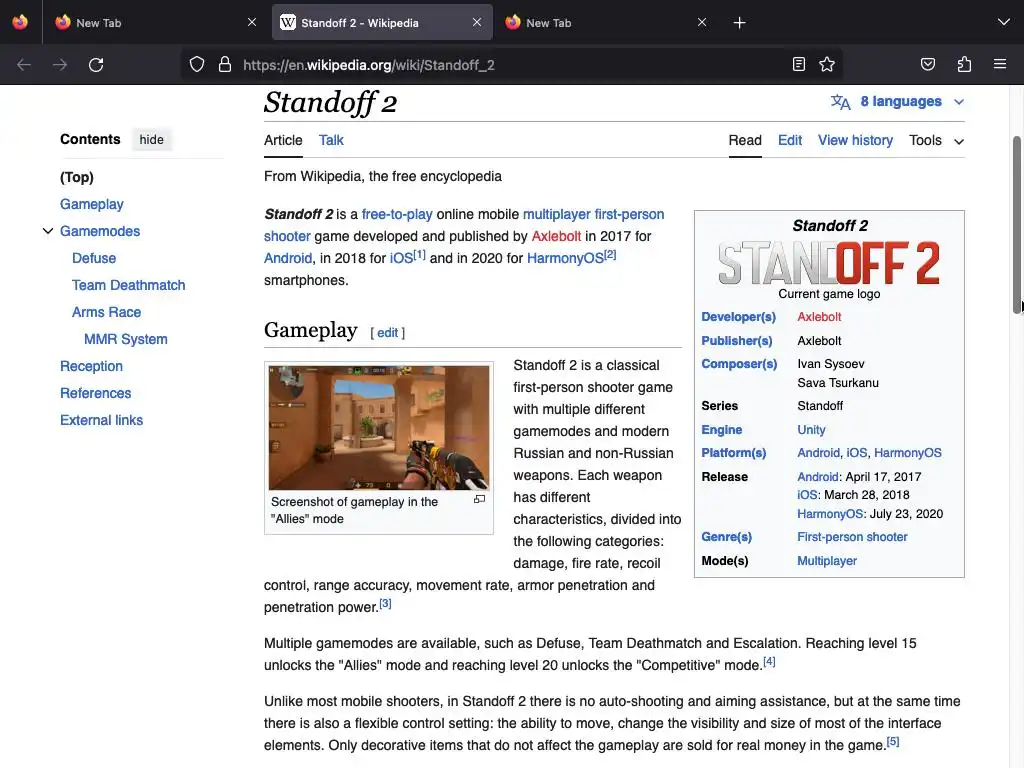Click the languages translate icon

[x=840, y=102]
